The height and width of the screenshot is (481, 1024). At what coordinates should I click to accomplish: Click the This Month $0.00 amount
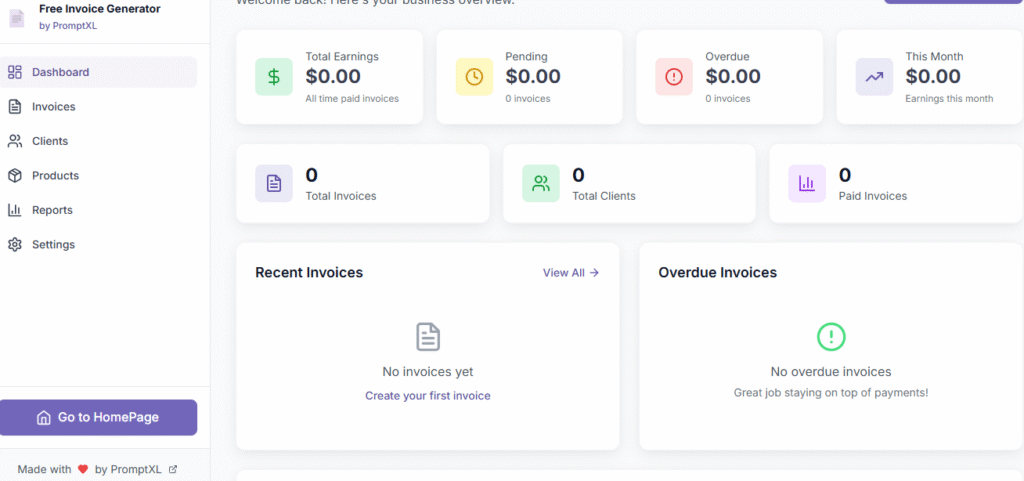(x=933, y=76)
